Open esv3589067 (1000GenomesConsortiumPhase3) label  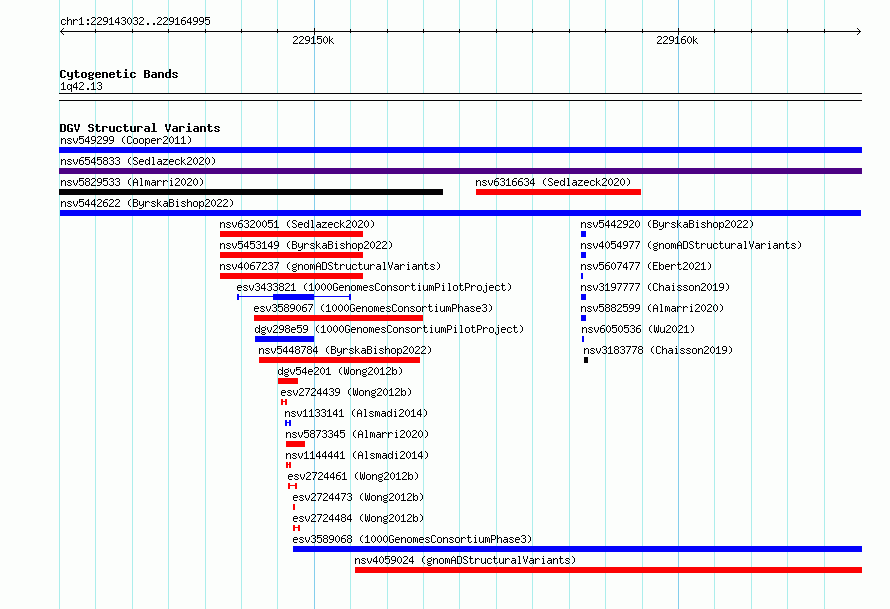[373, 308]
